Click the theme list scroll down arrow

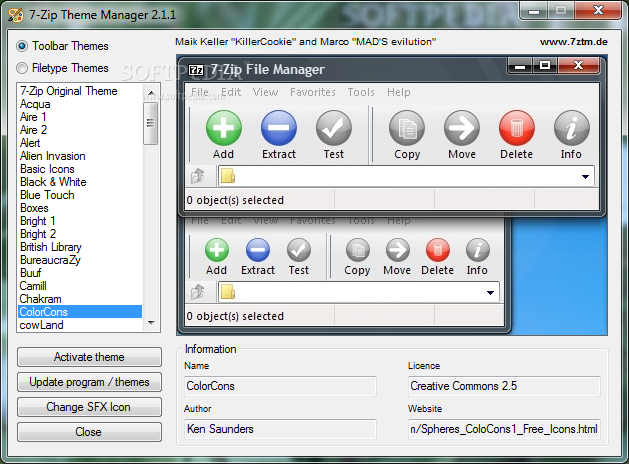[151, 323]
